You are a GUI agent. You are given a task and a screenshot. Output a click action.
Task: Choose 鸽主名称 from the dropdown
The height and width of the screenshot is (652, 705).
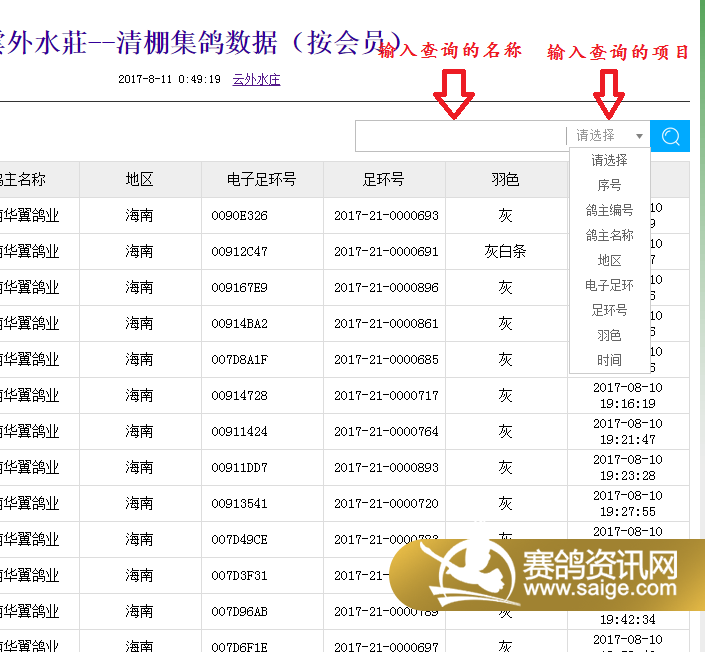point(609,235)
